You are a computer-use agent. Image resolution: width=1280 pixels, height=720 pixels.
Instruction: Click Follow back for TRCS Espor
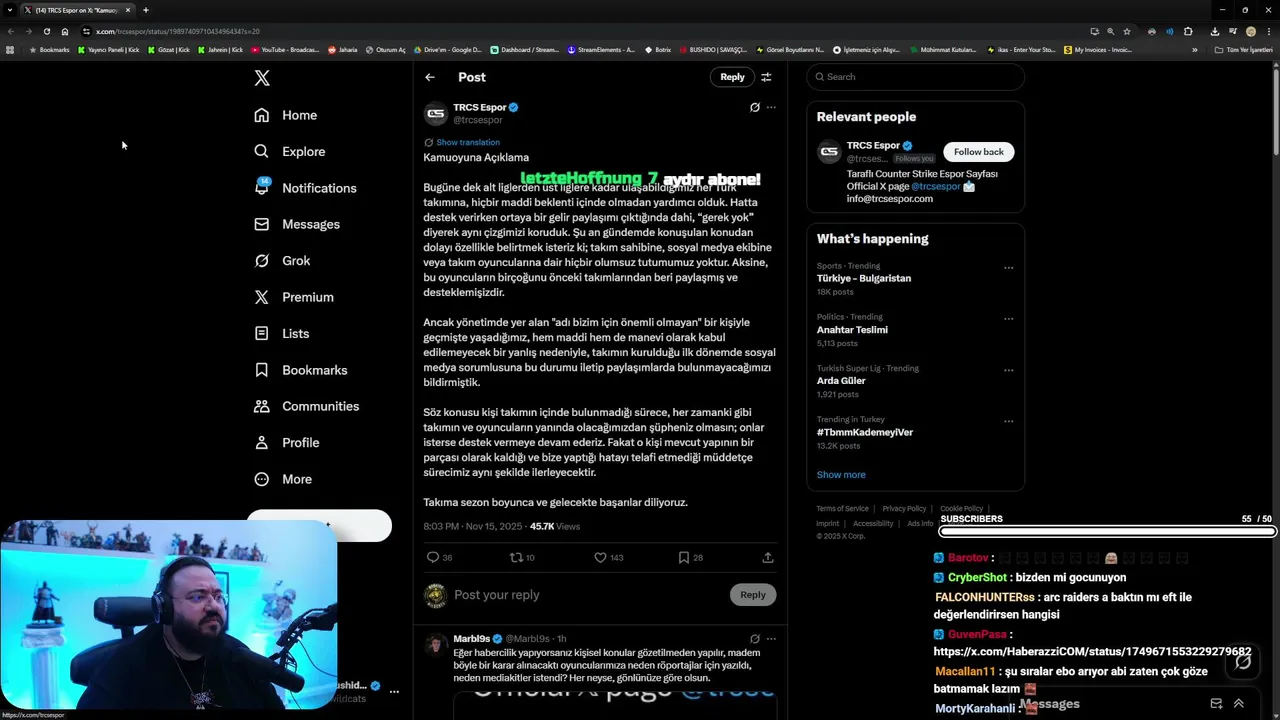pos(978,152)
